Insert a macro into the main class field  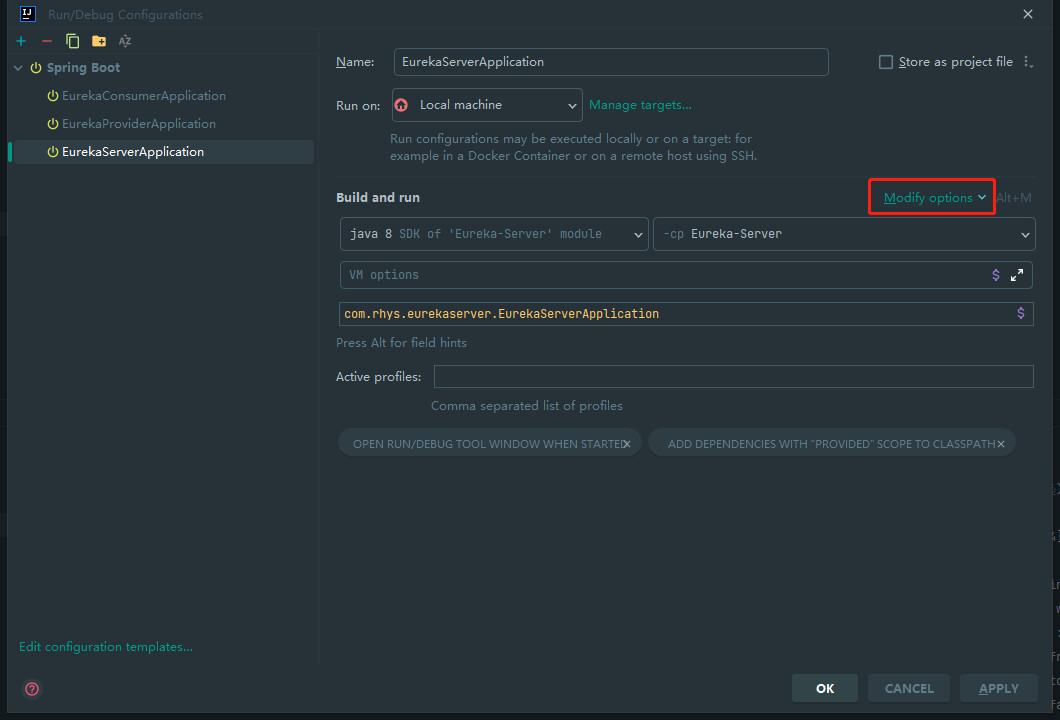tap(1021, 313)
